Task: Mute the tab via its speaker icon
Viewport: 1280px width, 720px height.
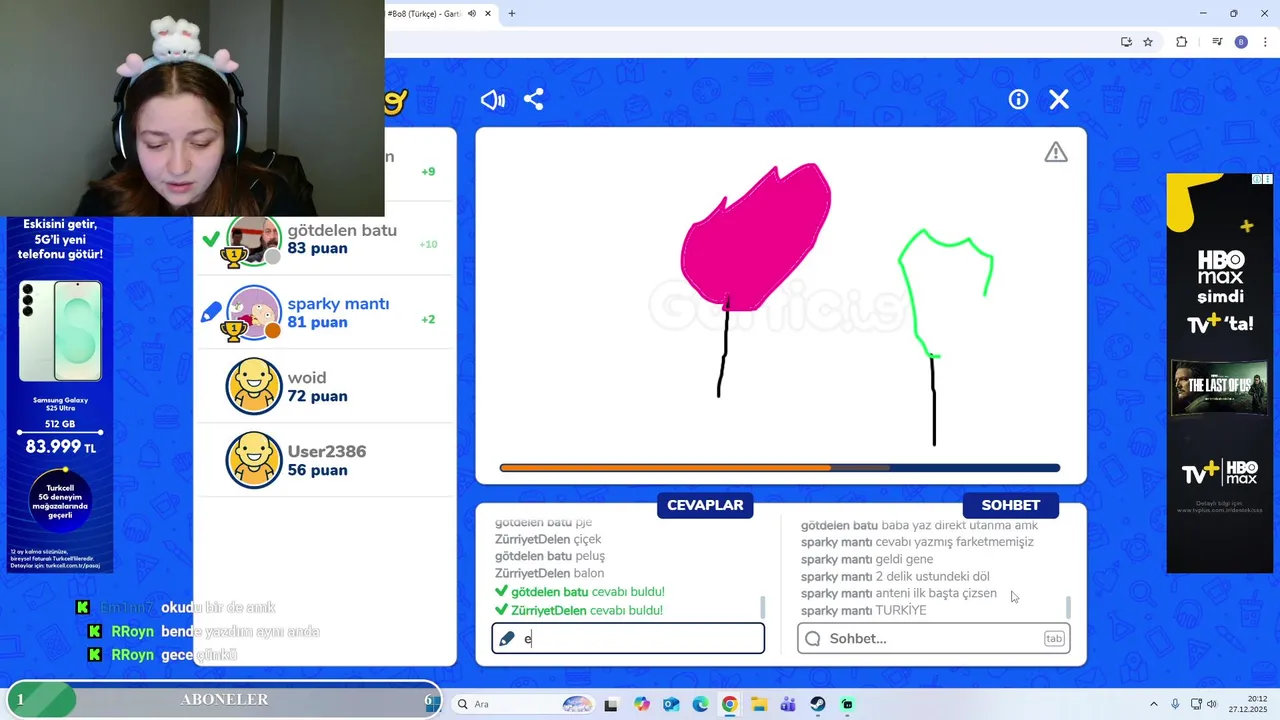Action: (x=471, y=14)
